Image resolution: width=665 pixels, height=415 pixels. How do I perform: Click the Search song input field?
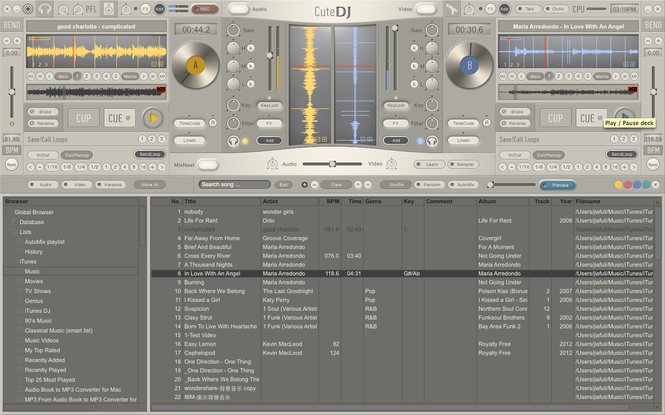tap(235, 185)
